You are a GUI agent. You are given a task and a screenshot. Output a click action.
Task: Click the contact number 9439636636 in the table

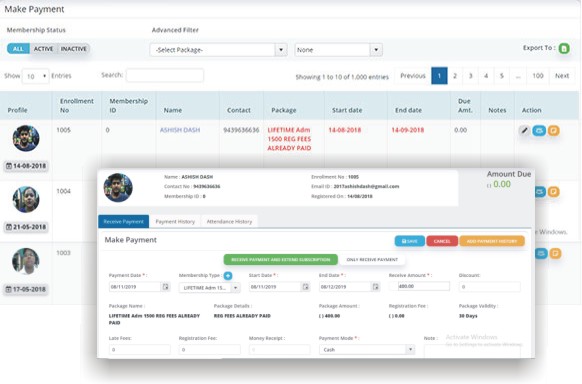pos(241,130)
